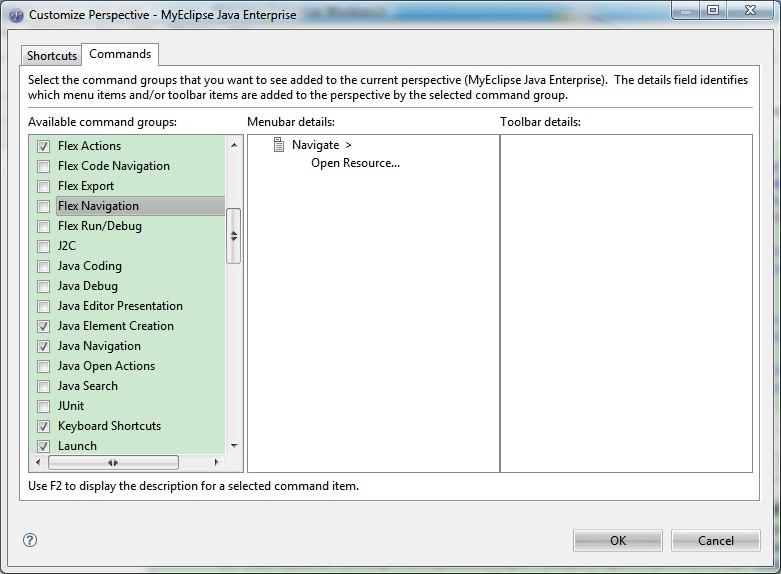This screenshot has height=574, width=781.
Task: Uncheck the Keyboard Shortcuts checkbox
Action: click(43, 426)
